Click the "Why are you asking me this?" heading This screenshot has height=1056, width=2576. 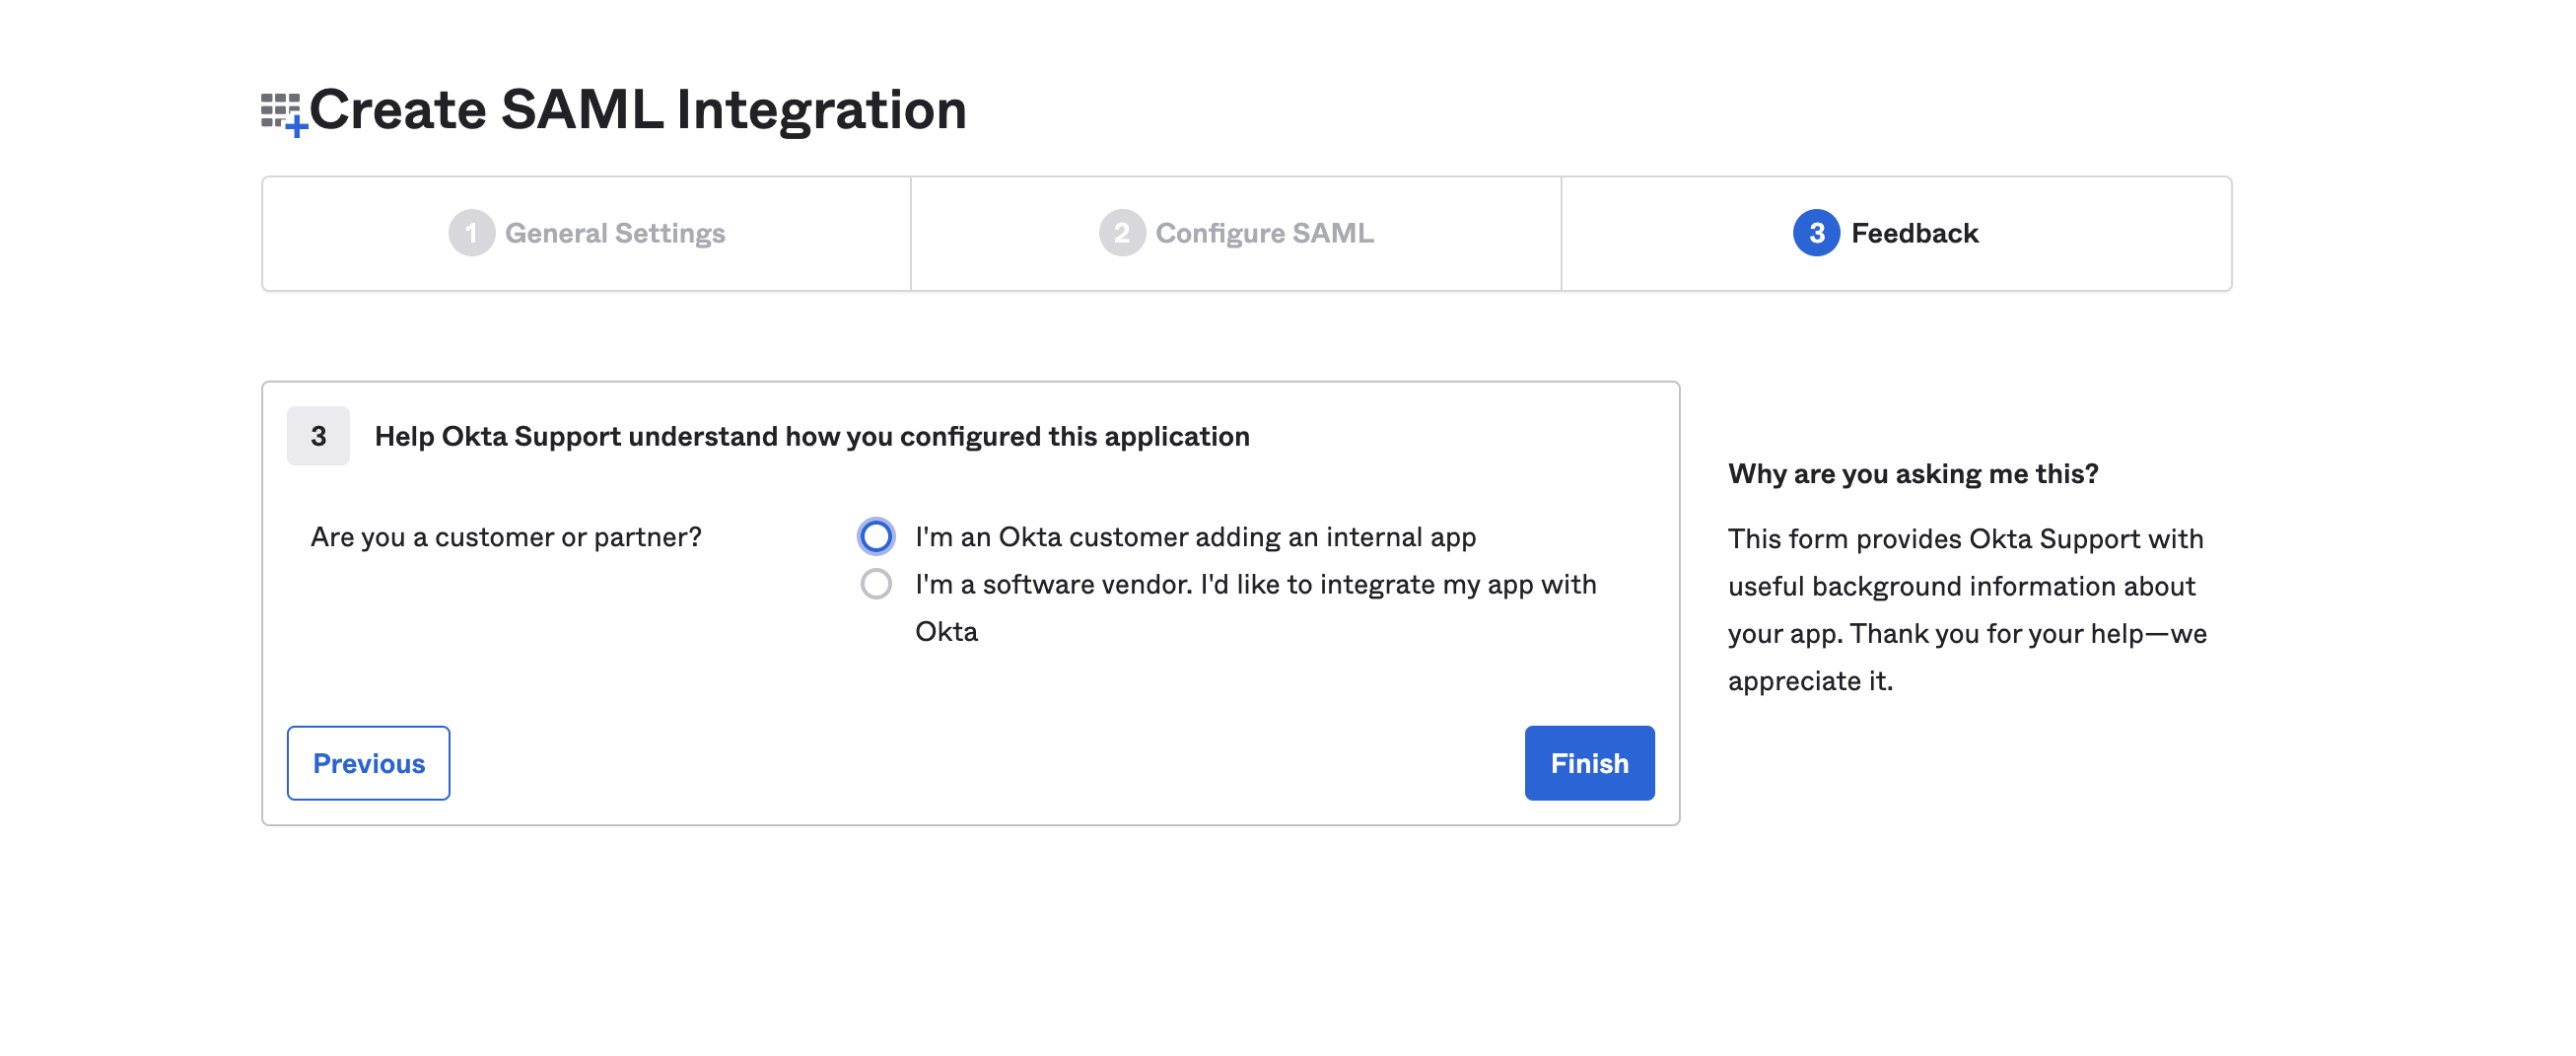coord(1913,473)
